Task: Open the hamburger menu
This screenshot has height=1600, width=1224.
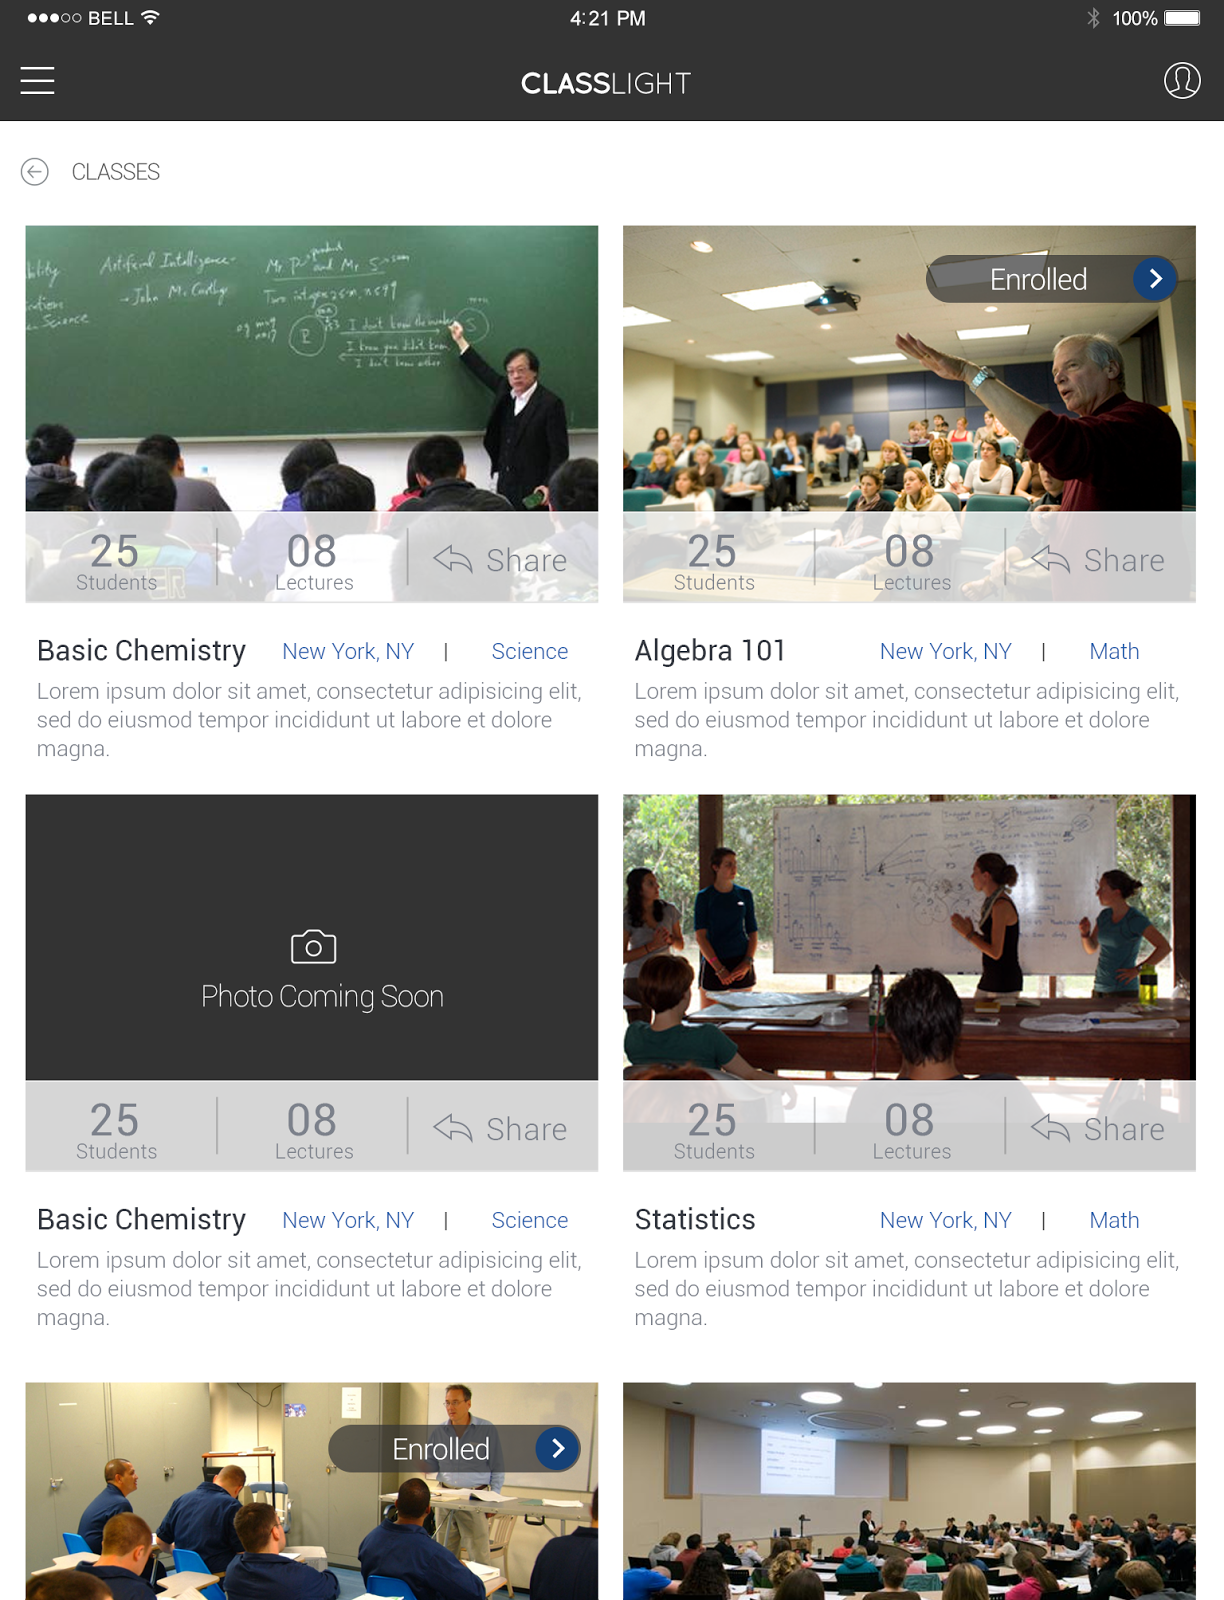Action: pyautogui.click(x=37, y=80)
